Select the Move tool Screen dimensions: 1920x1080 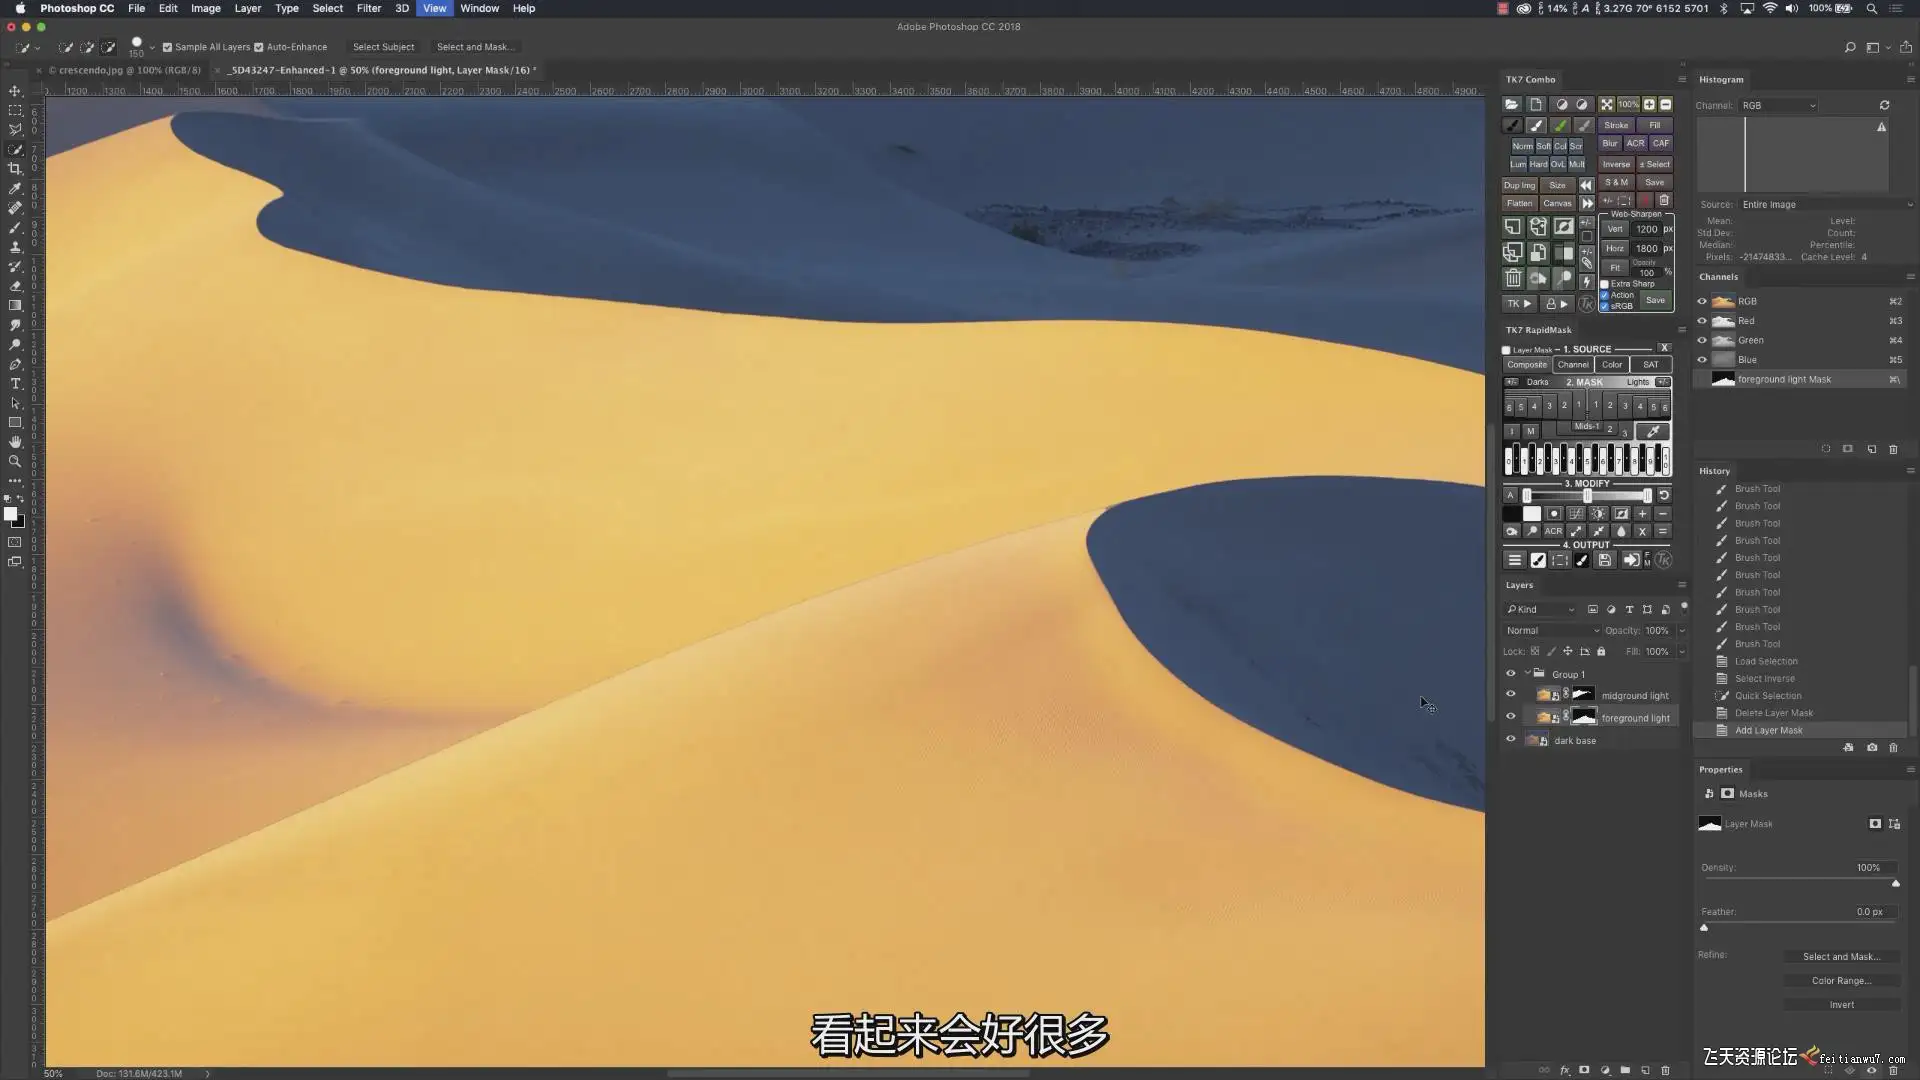click(x=15, y=91)
